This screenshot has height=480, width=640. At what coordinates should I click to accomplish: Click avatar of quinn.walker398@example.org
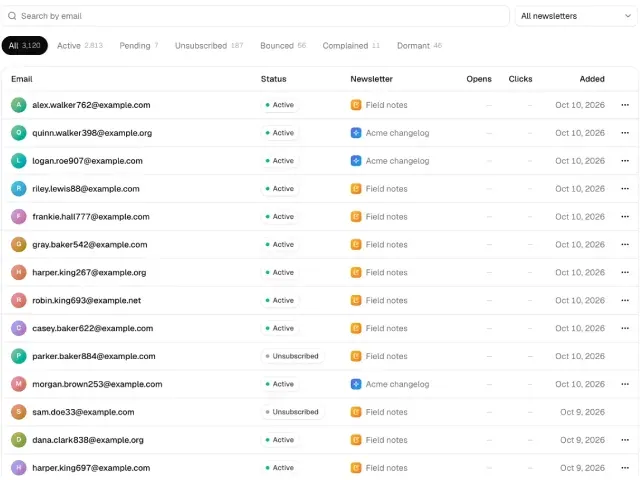[19, 133]
